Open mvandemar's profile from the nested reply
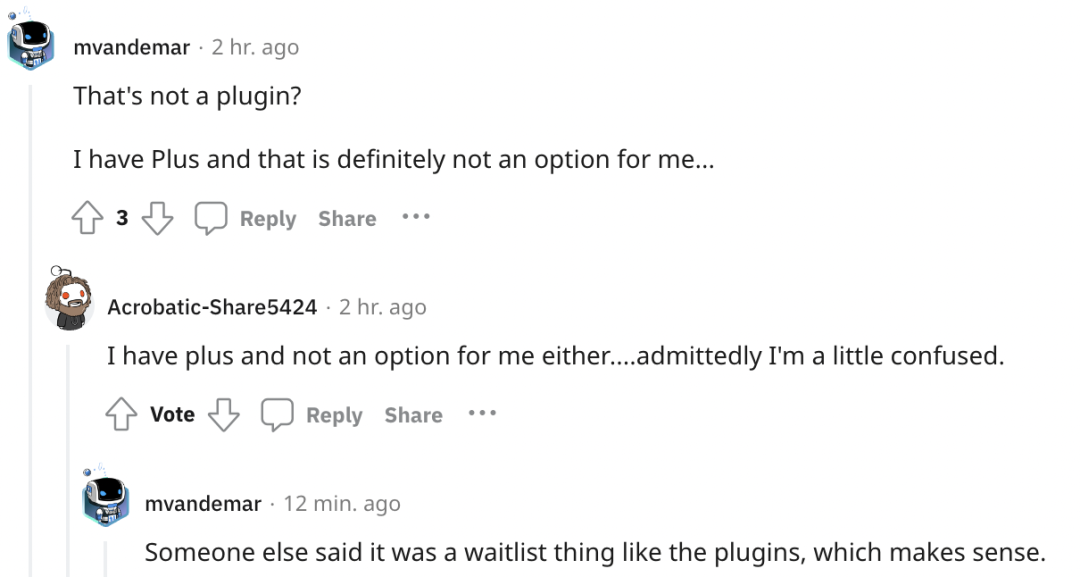Image resolution: width=1080 pixels, height=577 pixels. (x=203, y=503)
